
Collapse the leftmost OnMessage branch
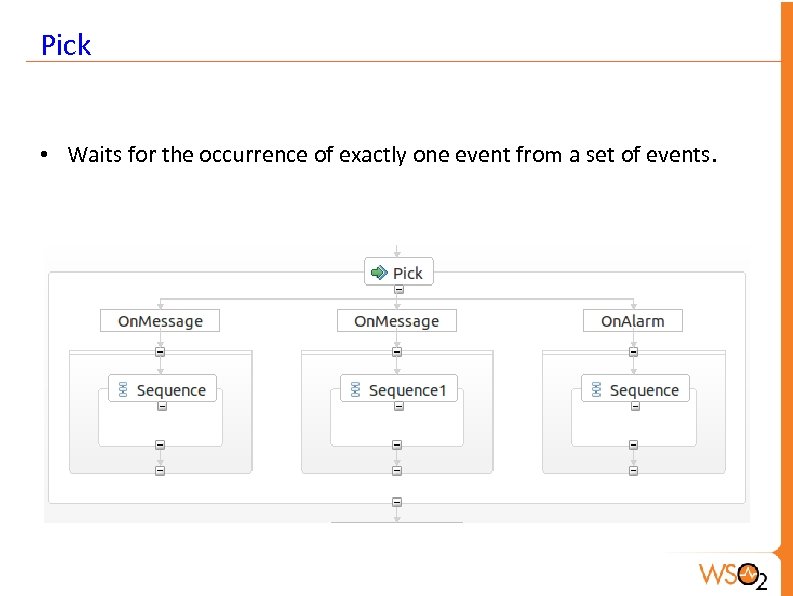(160, 351)
